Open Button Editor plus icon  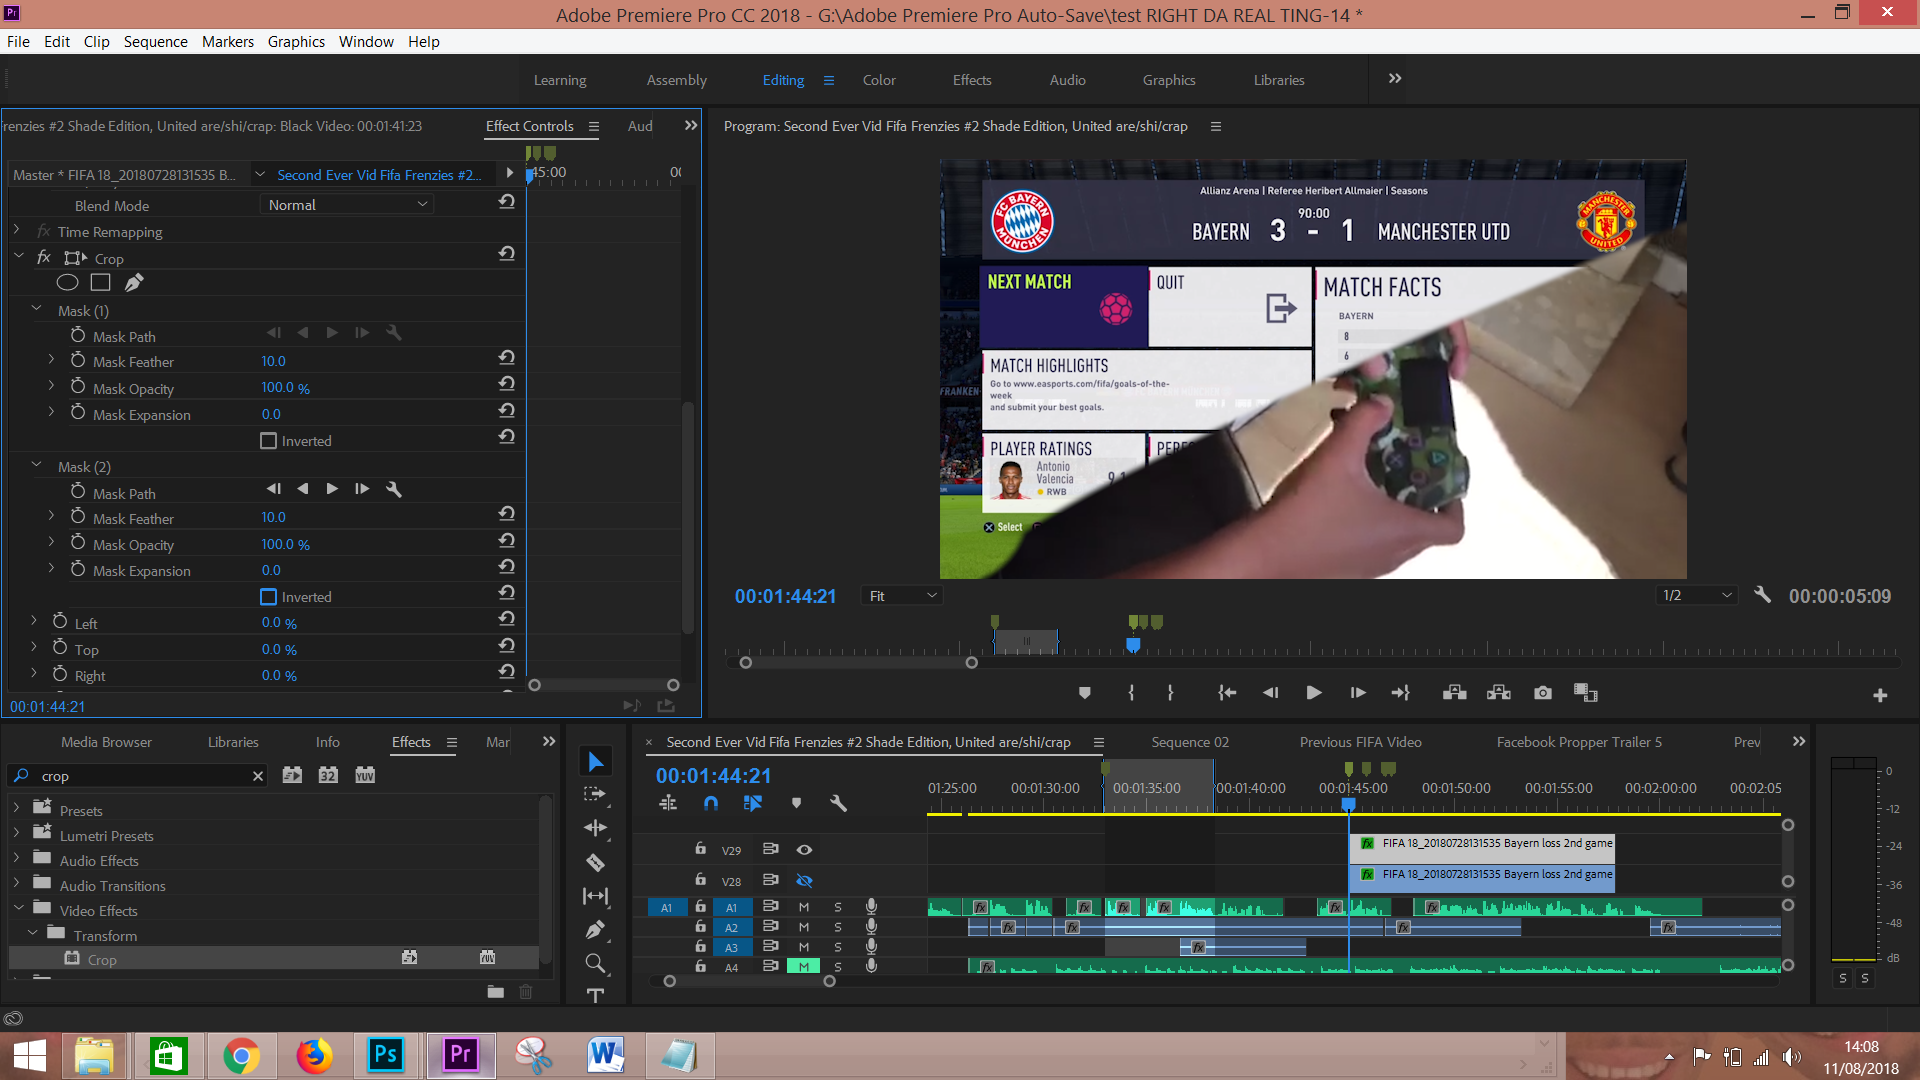click(1880, 696)
